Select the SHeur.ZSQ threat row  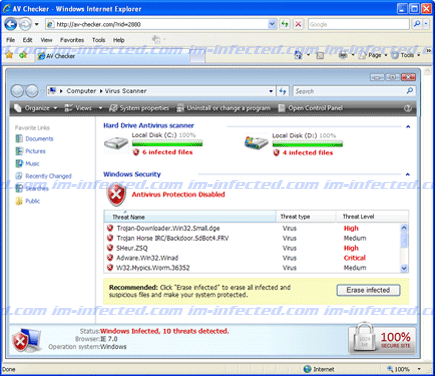click(x=252, y=248)
